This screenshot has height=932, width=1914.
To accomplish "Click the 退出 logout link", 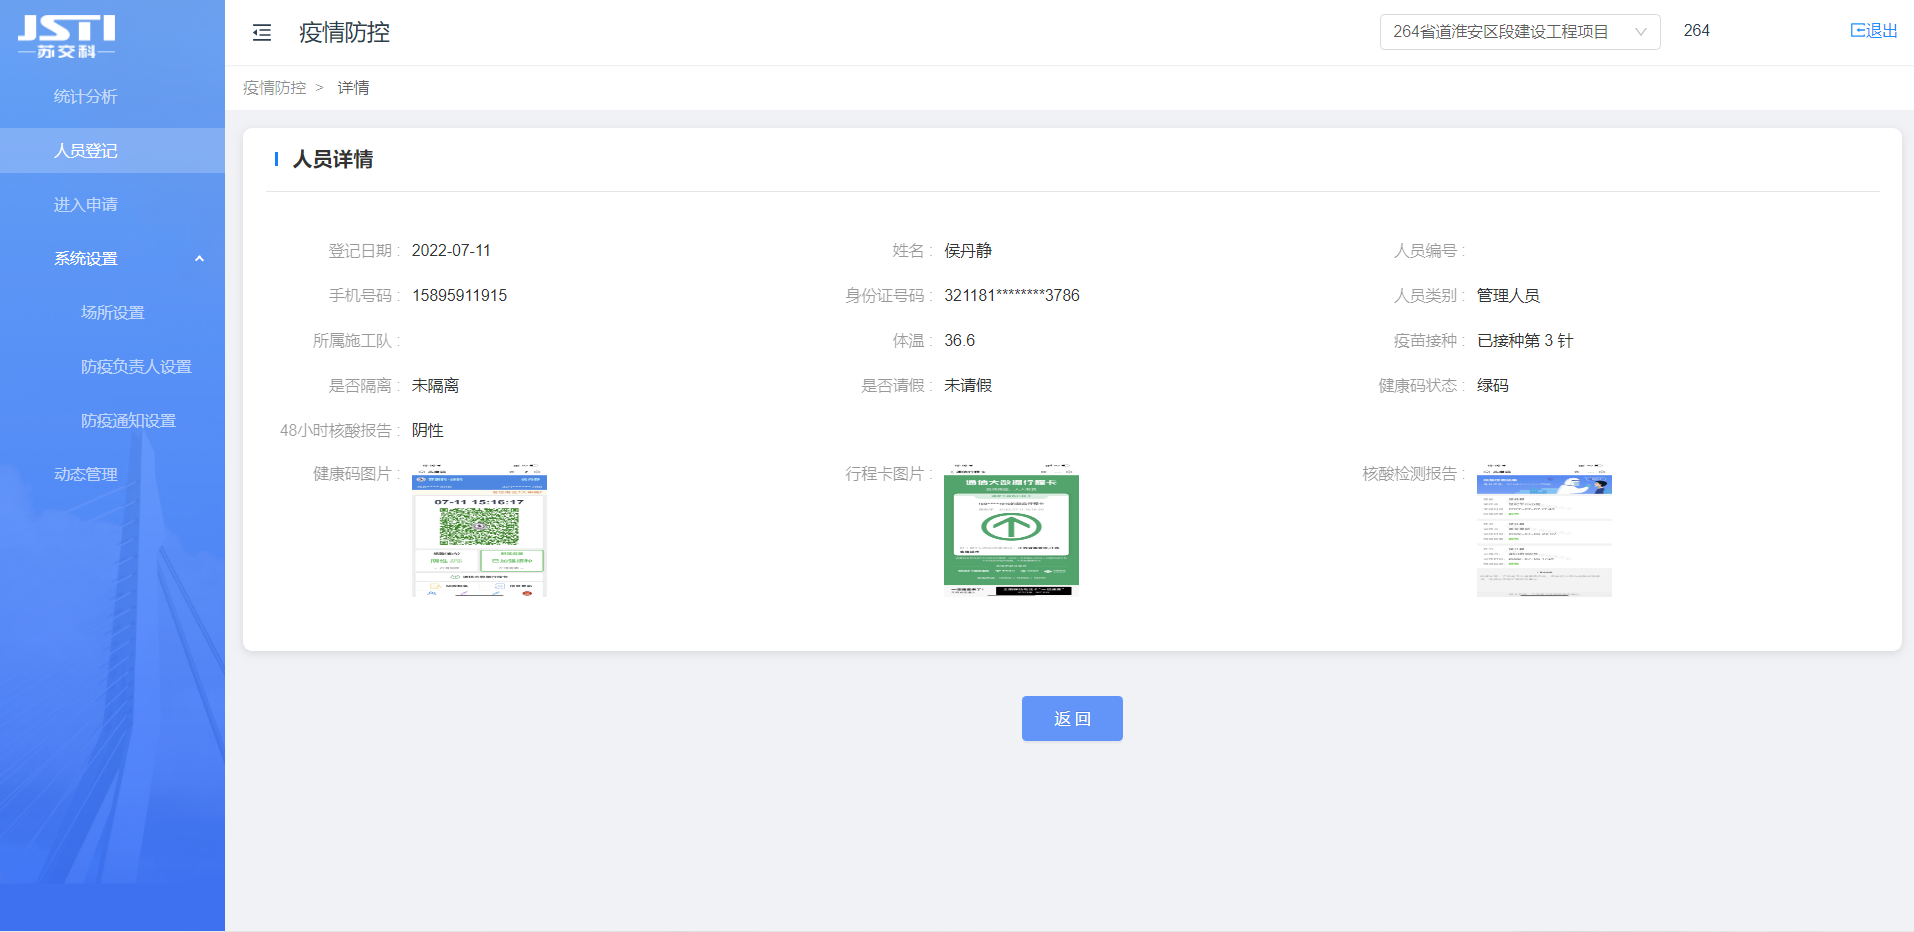I will (1873, 31).
